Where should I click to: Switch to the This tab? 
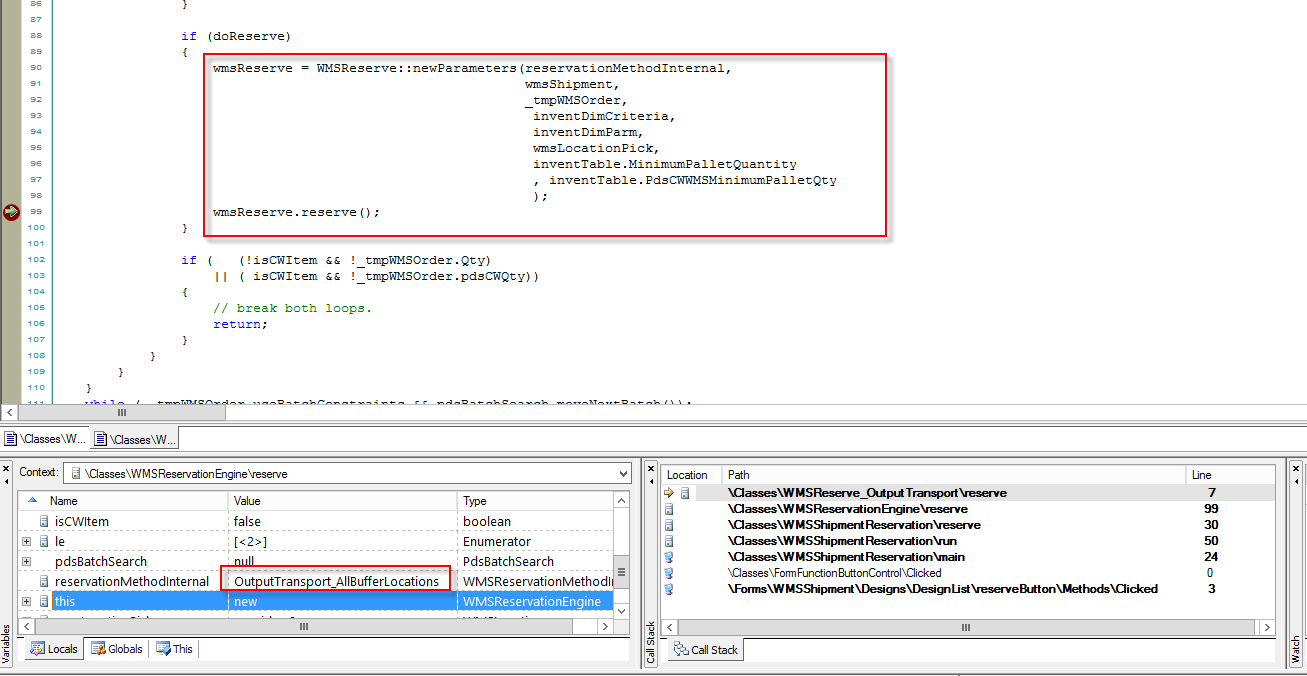pos(174,649)
